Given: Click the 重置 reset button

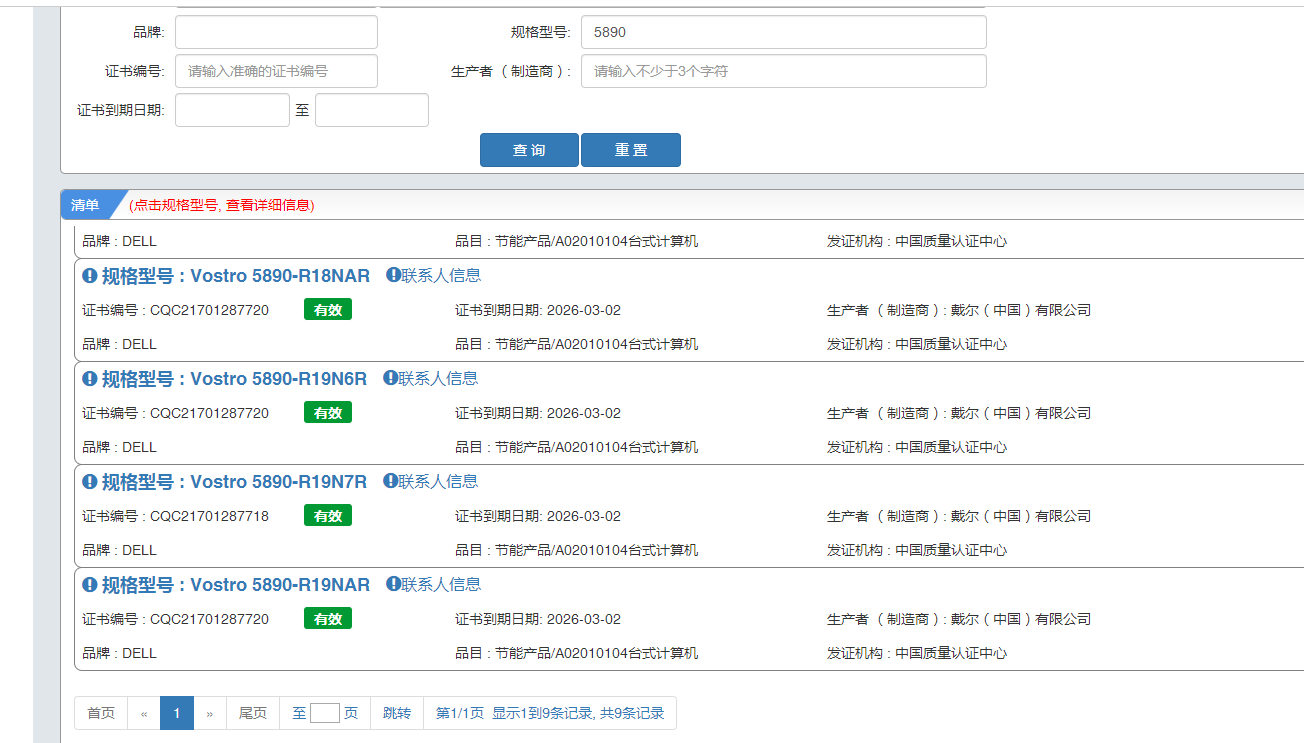Looking at the screenshot, I should point(631,150).
